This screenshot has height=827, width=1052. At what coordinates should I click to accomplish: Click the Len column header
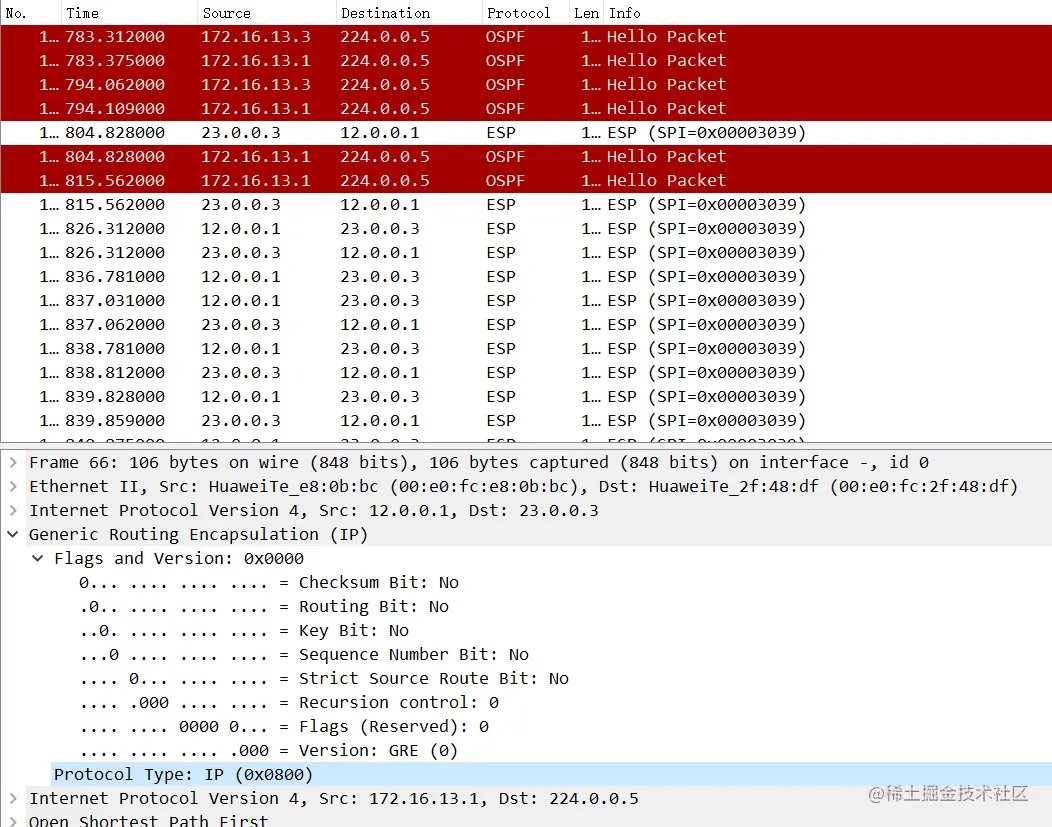[586, 13]
